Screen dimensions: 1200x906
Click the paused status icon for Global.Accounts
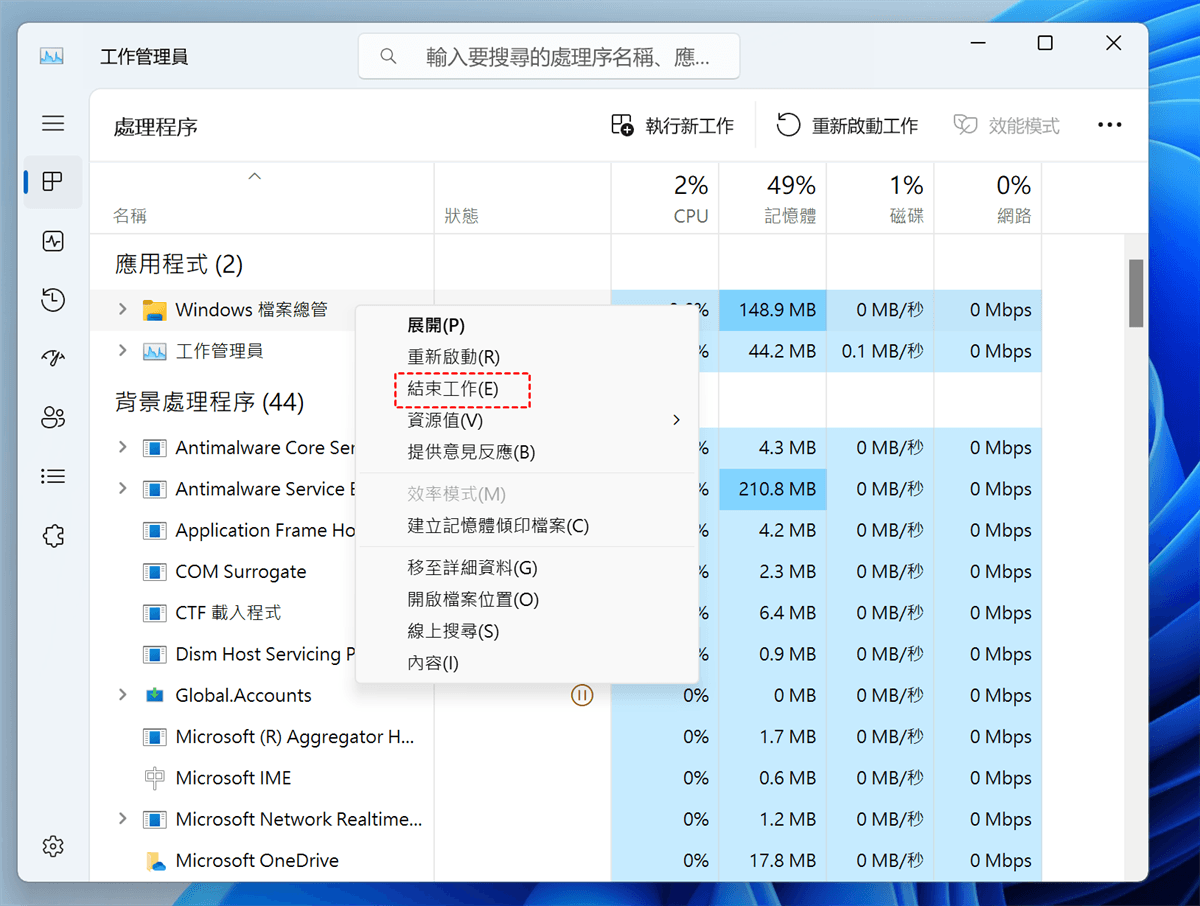point(582,695)
